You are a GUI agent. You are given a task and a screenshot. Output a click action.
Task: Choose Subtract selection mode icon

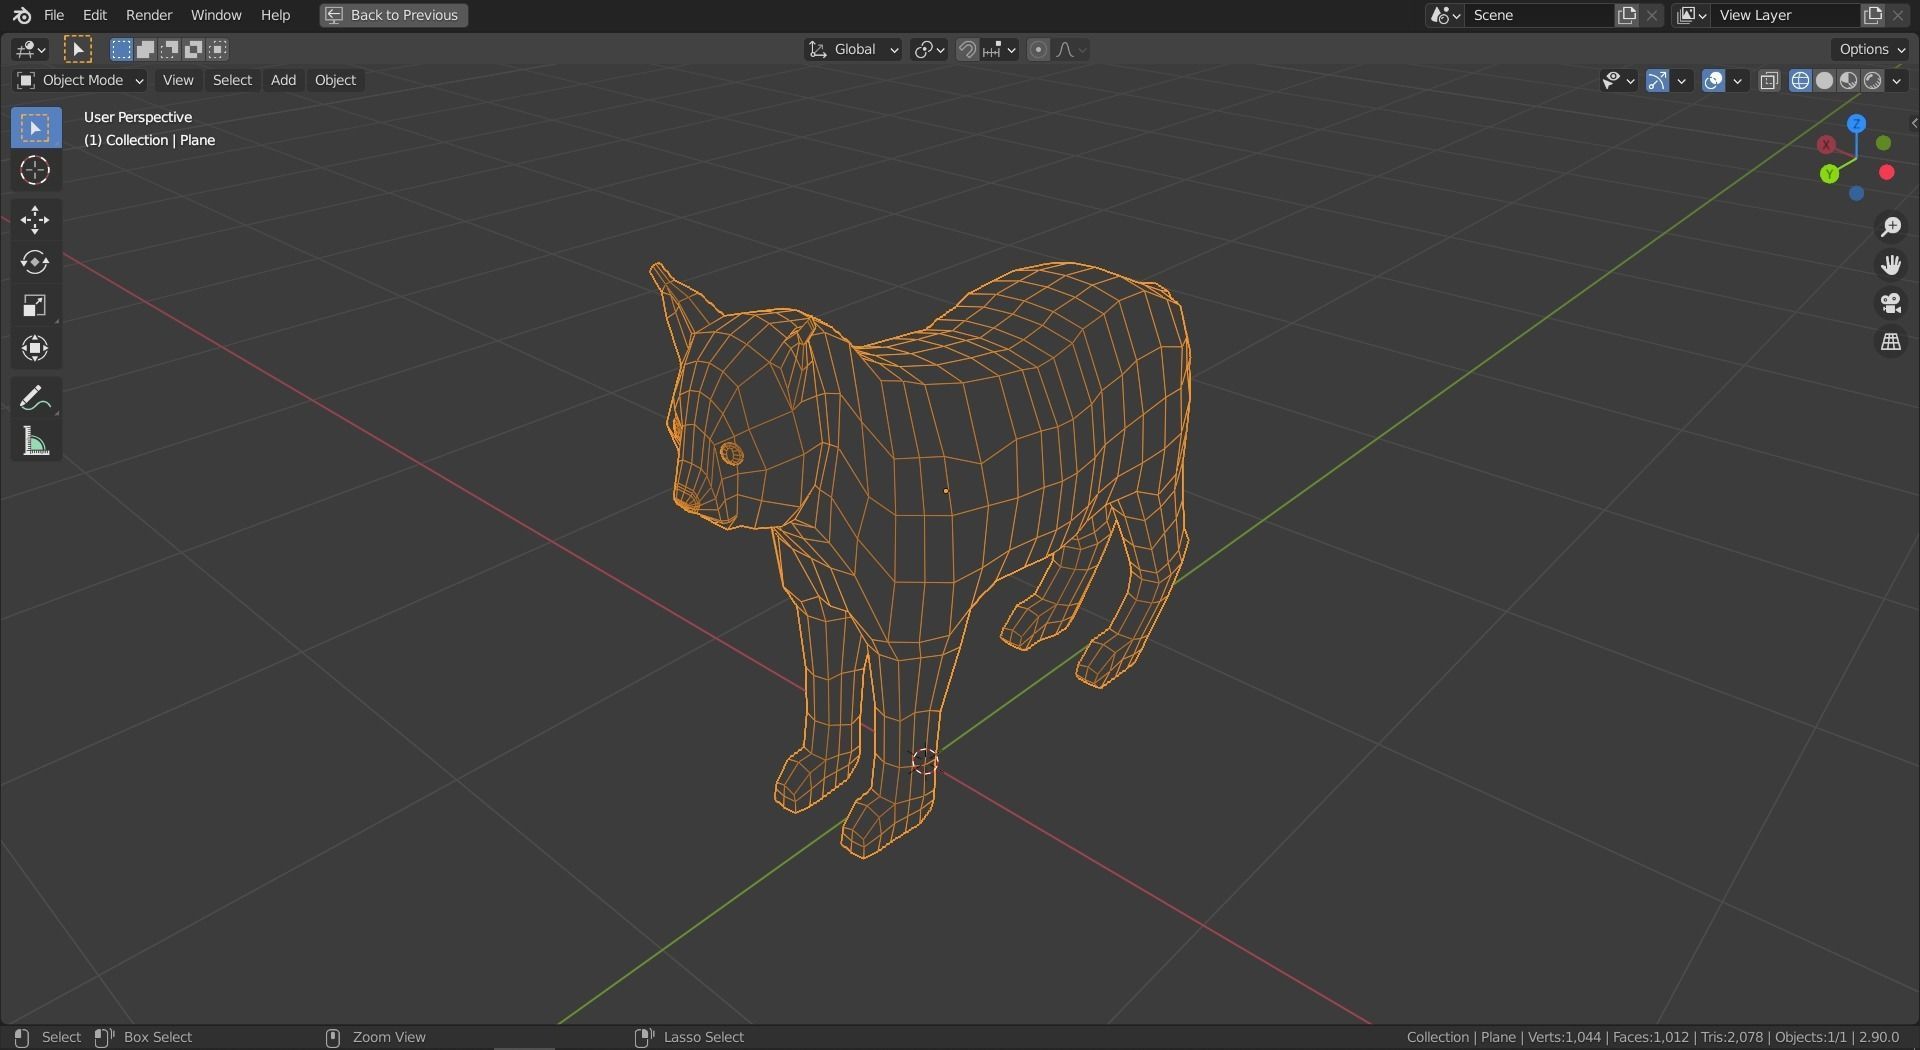pos(169,49)
